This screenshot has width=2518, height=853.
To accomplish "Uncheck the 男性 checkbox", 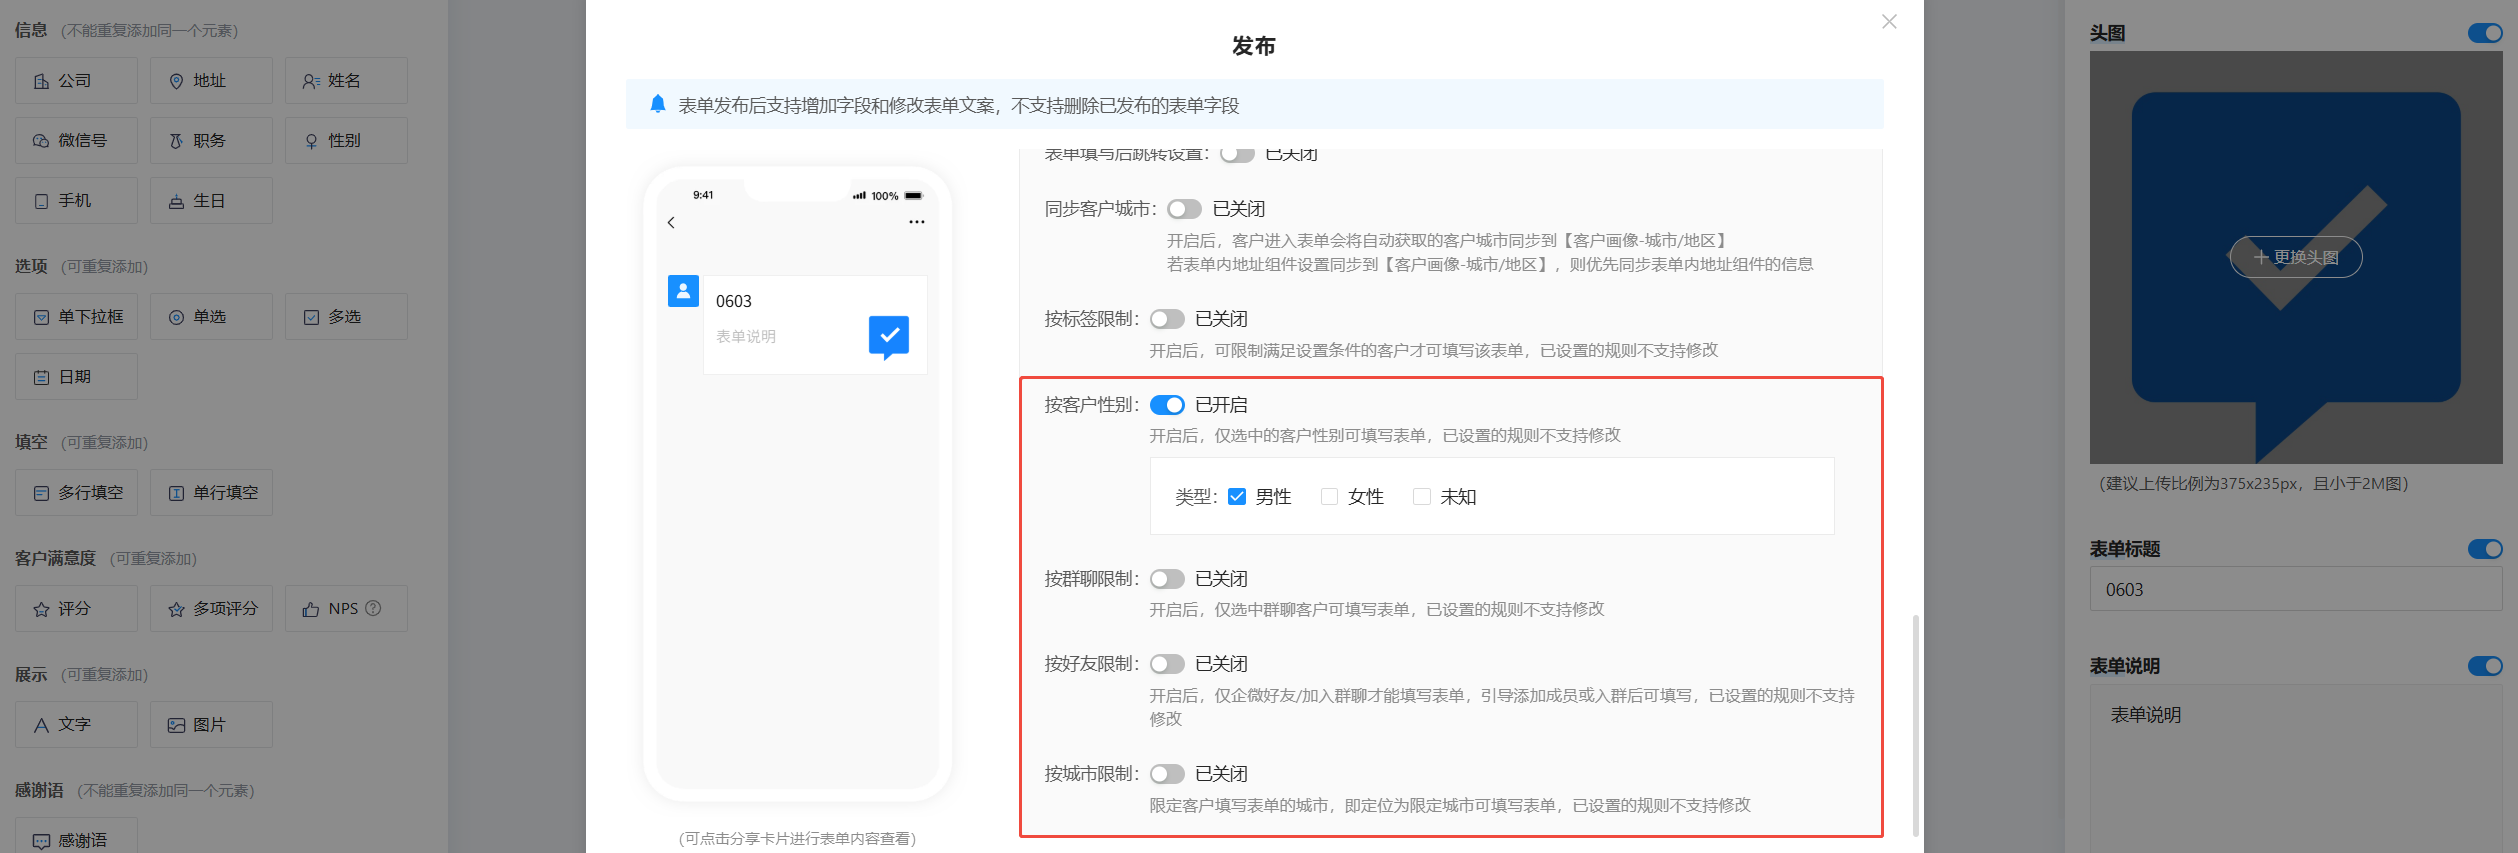I will pos(1237,497).
